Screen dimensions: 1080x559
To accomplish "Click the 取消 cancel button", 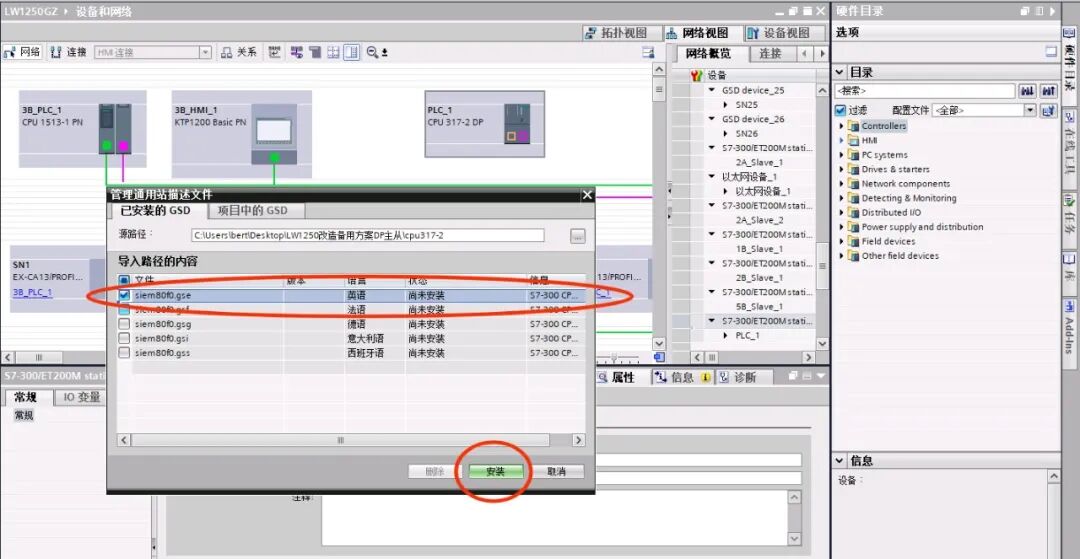I will pyautogui.click(x=557, y=472).
